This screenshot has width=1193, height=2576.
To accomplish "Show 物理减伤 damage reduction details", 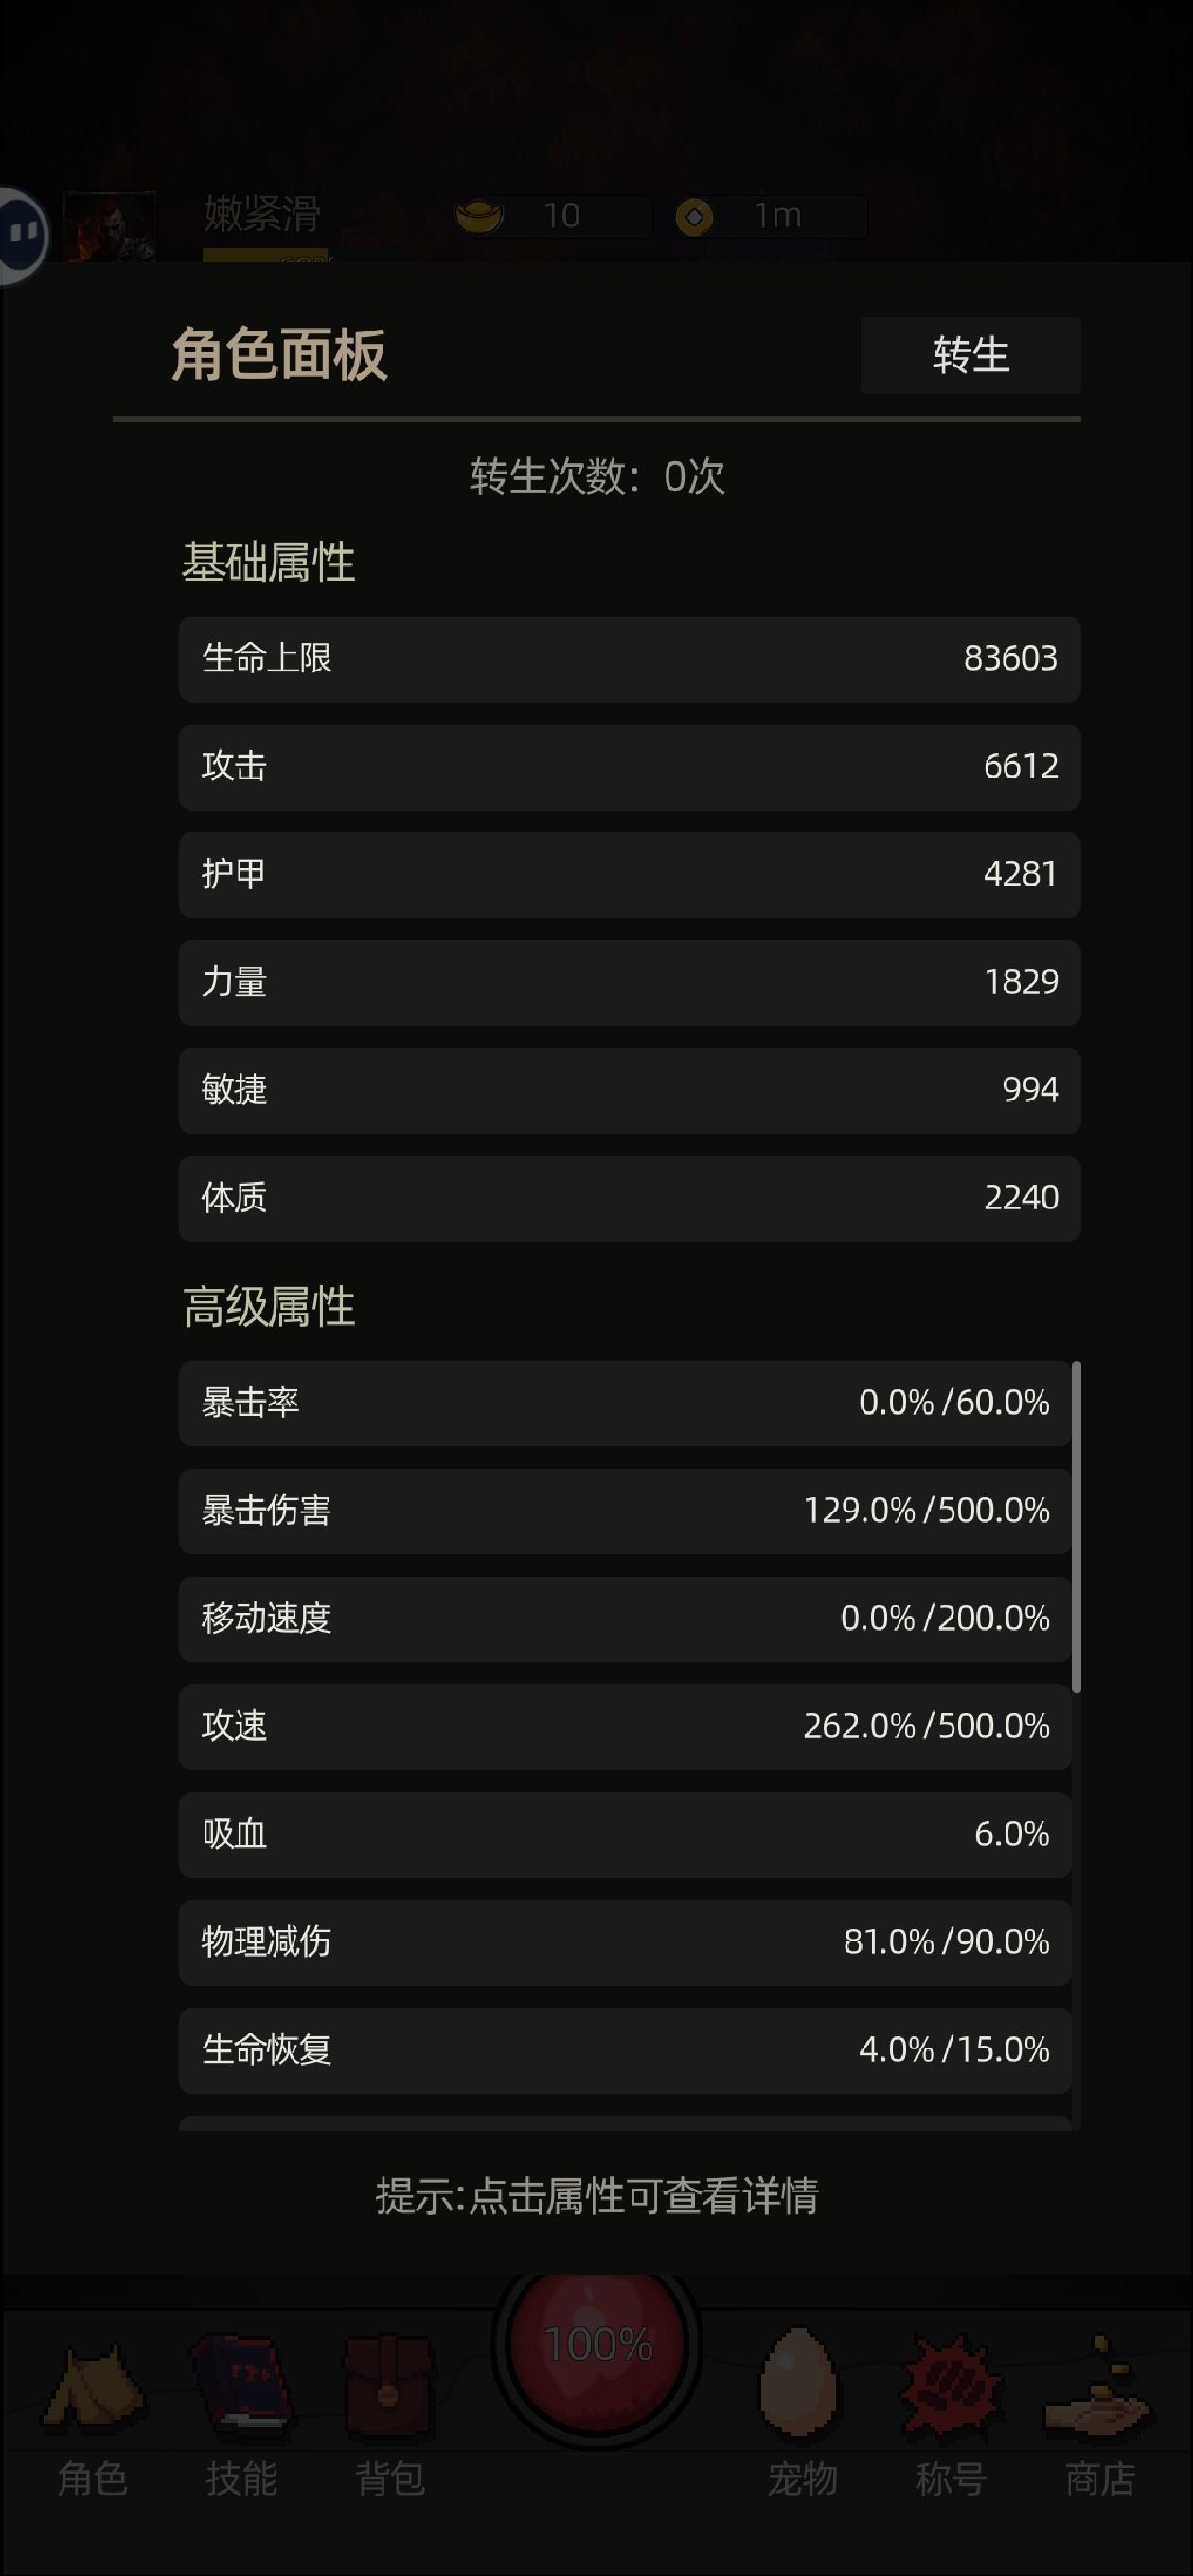I will coord(625,1943).
